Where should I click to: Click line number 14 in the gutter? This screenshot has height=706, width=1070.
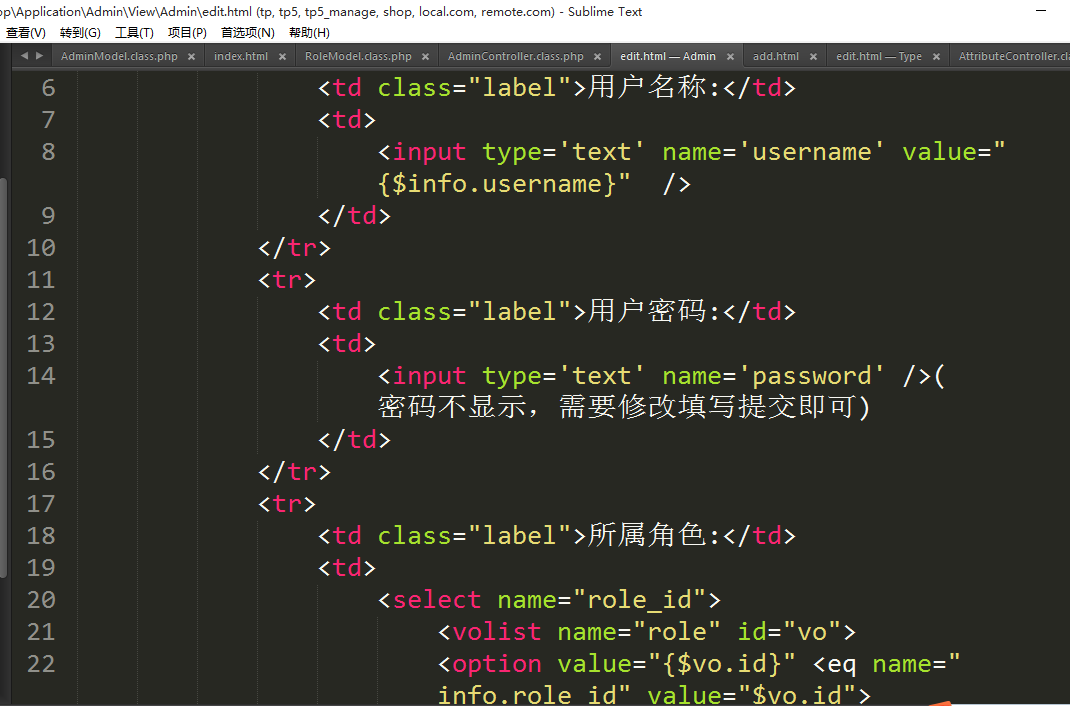41,376
